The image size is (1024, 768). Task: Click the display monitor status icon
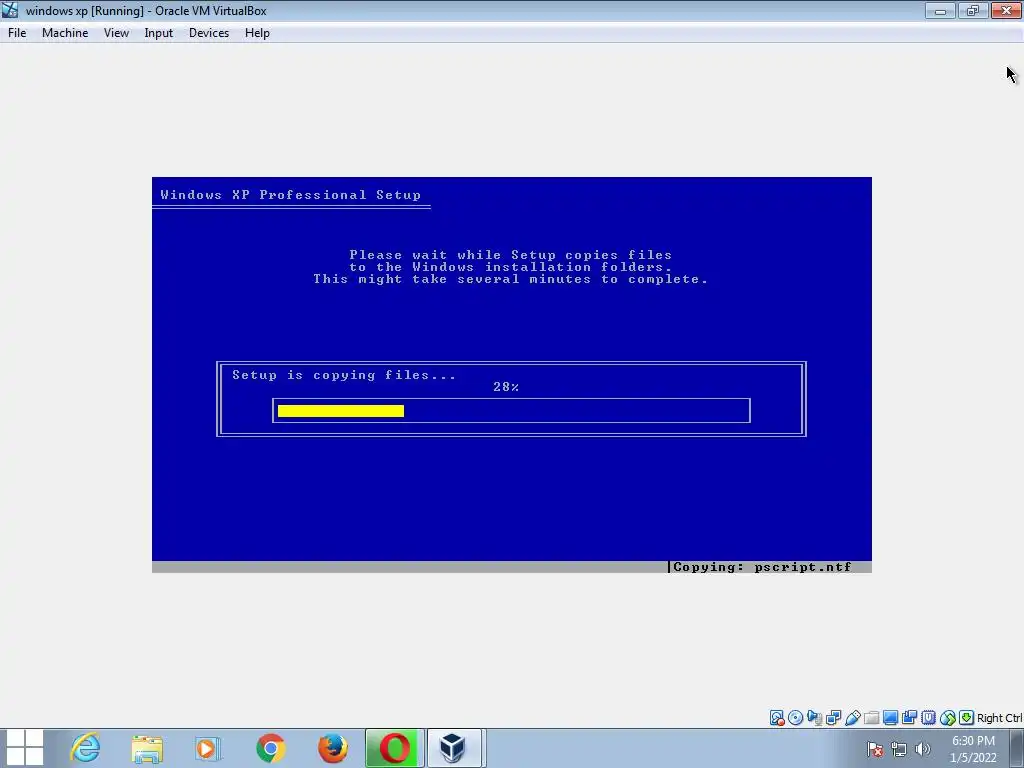[x=890, y=718]
